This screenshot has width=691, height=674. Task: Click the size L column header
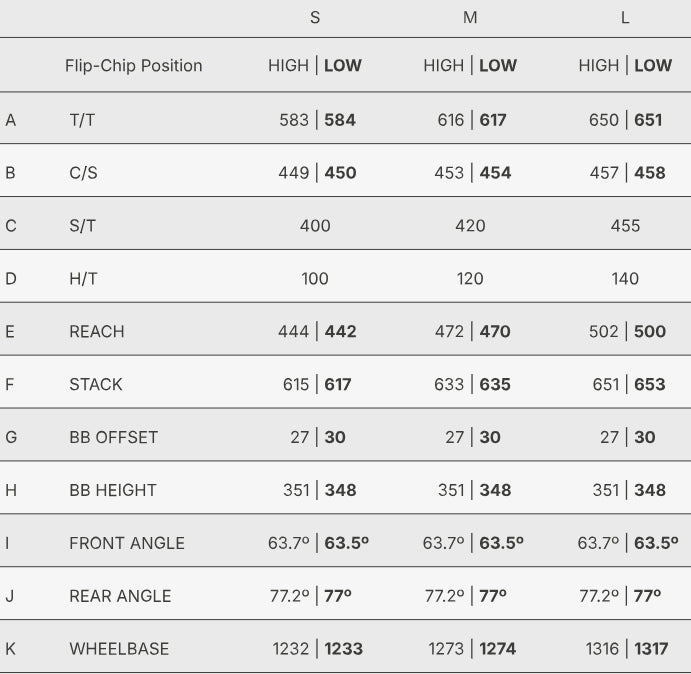pos(625,19)
